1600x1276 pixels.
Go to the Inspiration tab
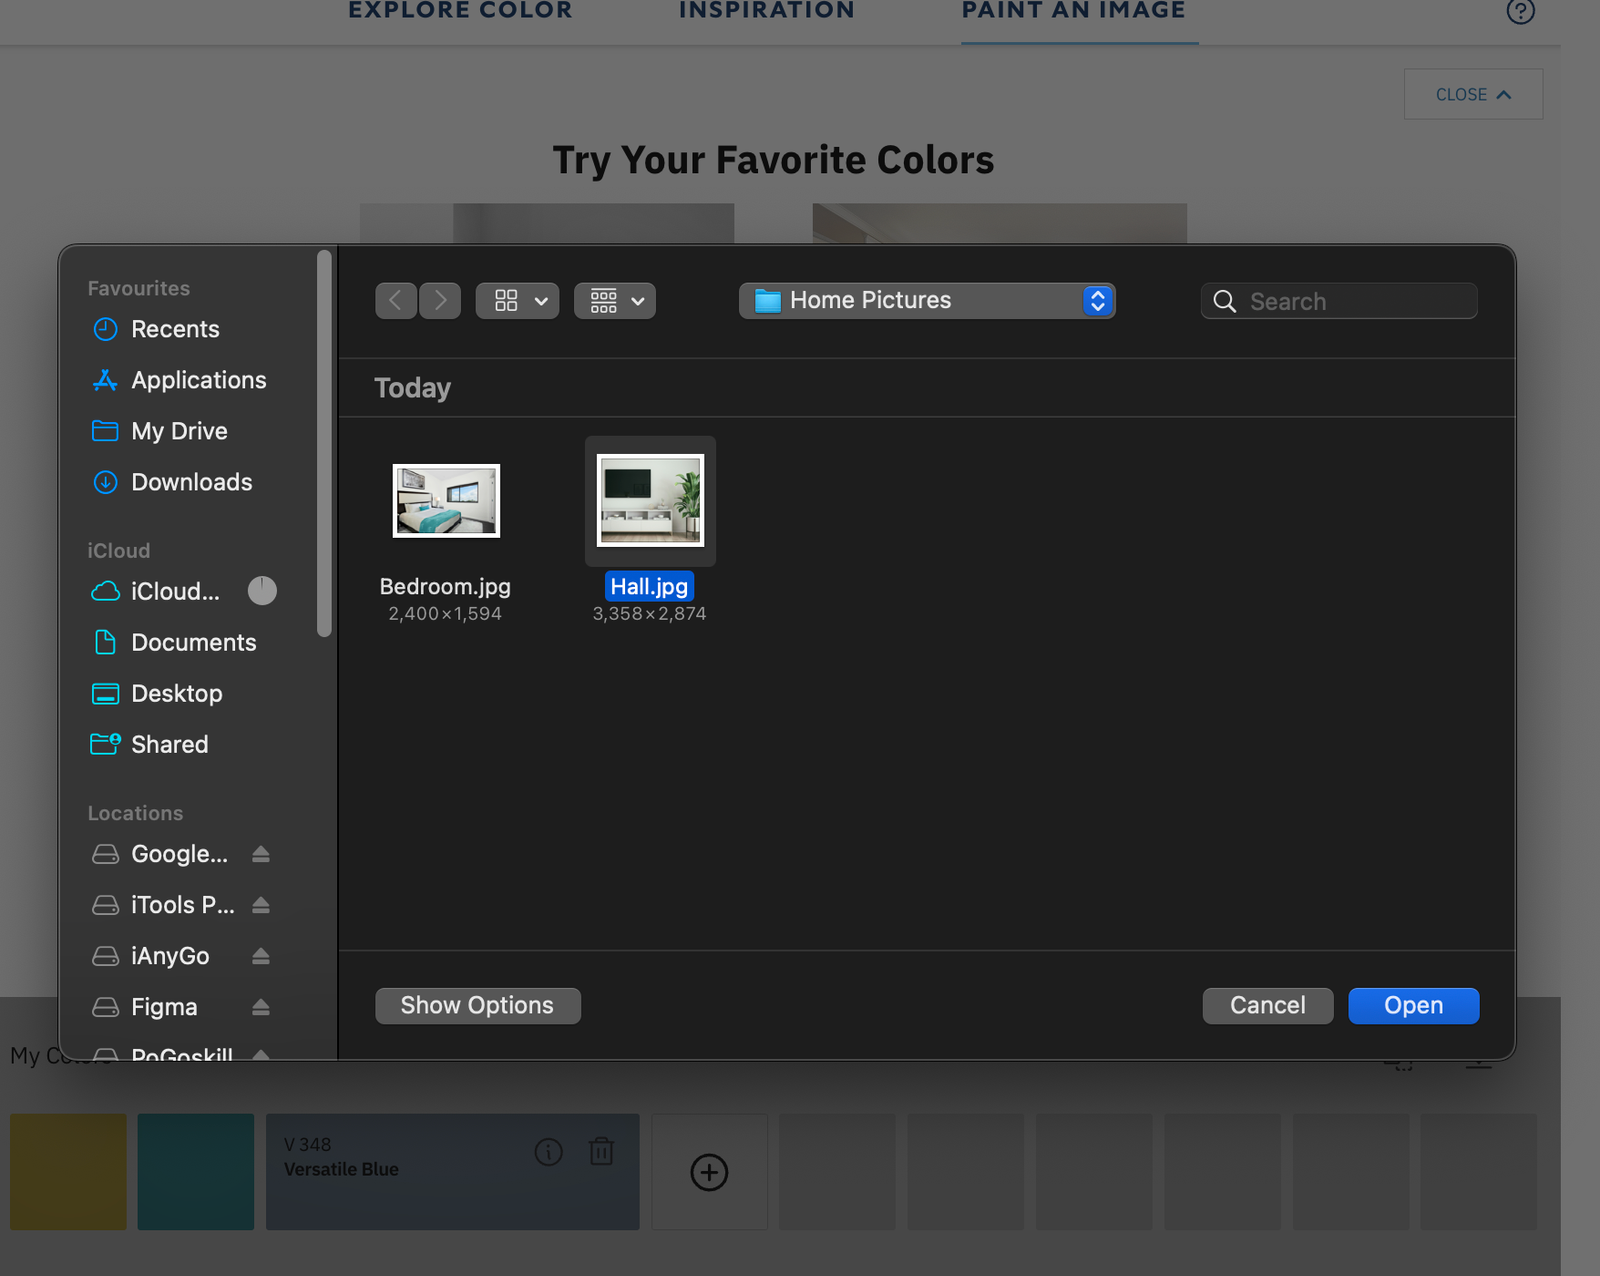[766, 11]
